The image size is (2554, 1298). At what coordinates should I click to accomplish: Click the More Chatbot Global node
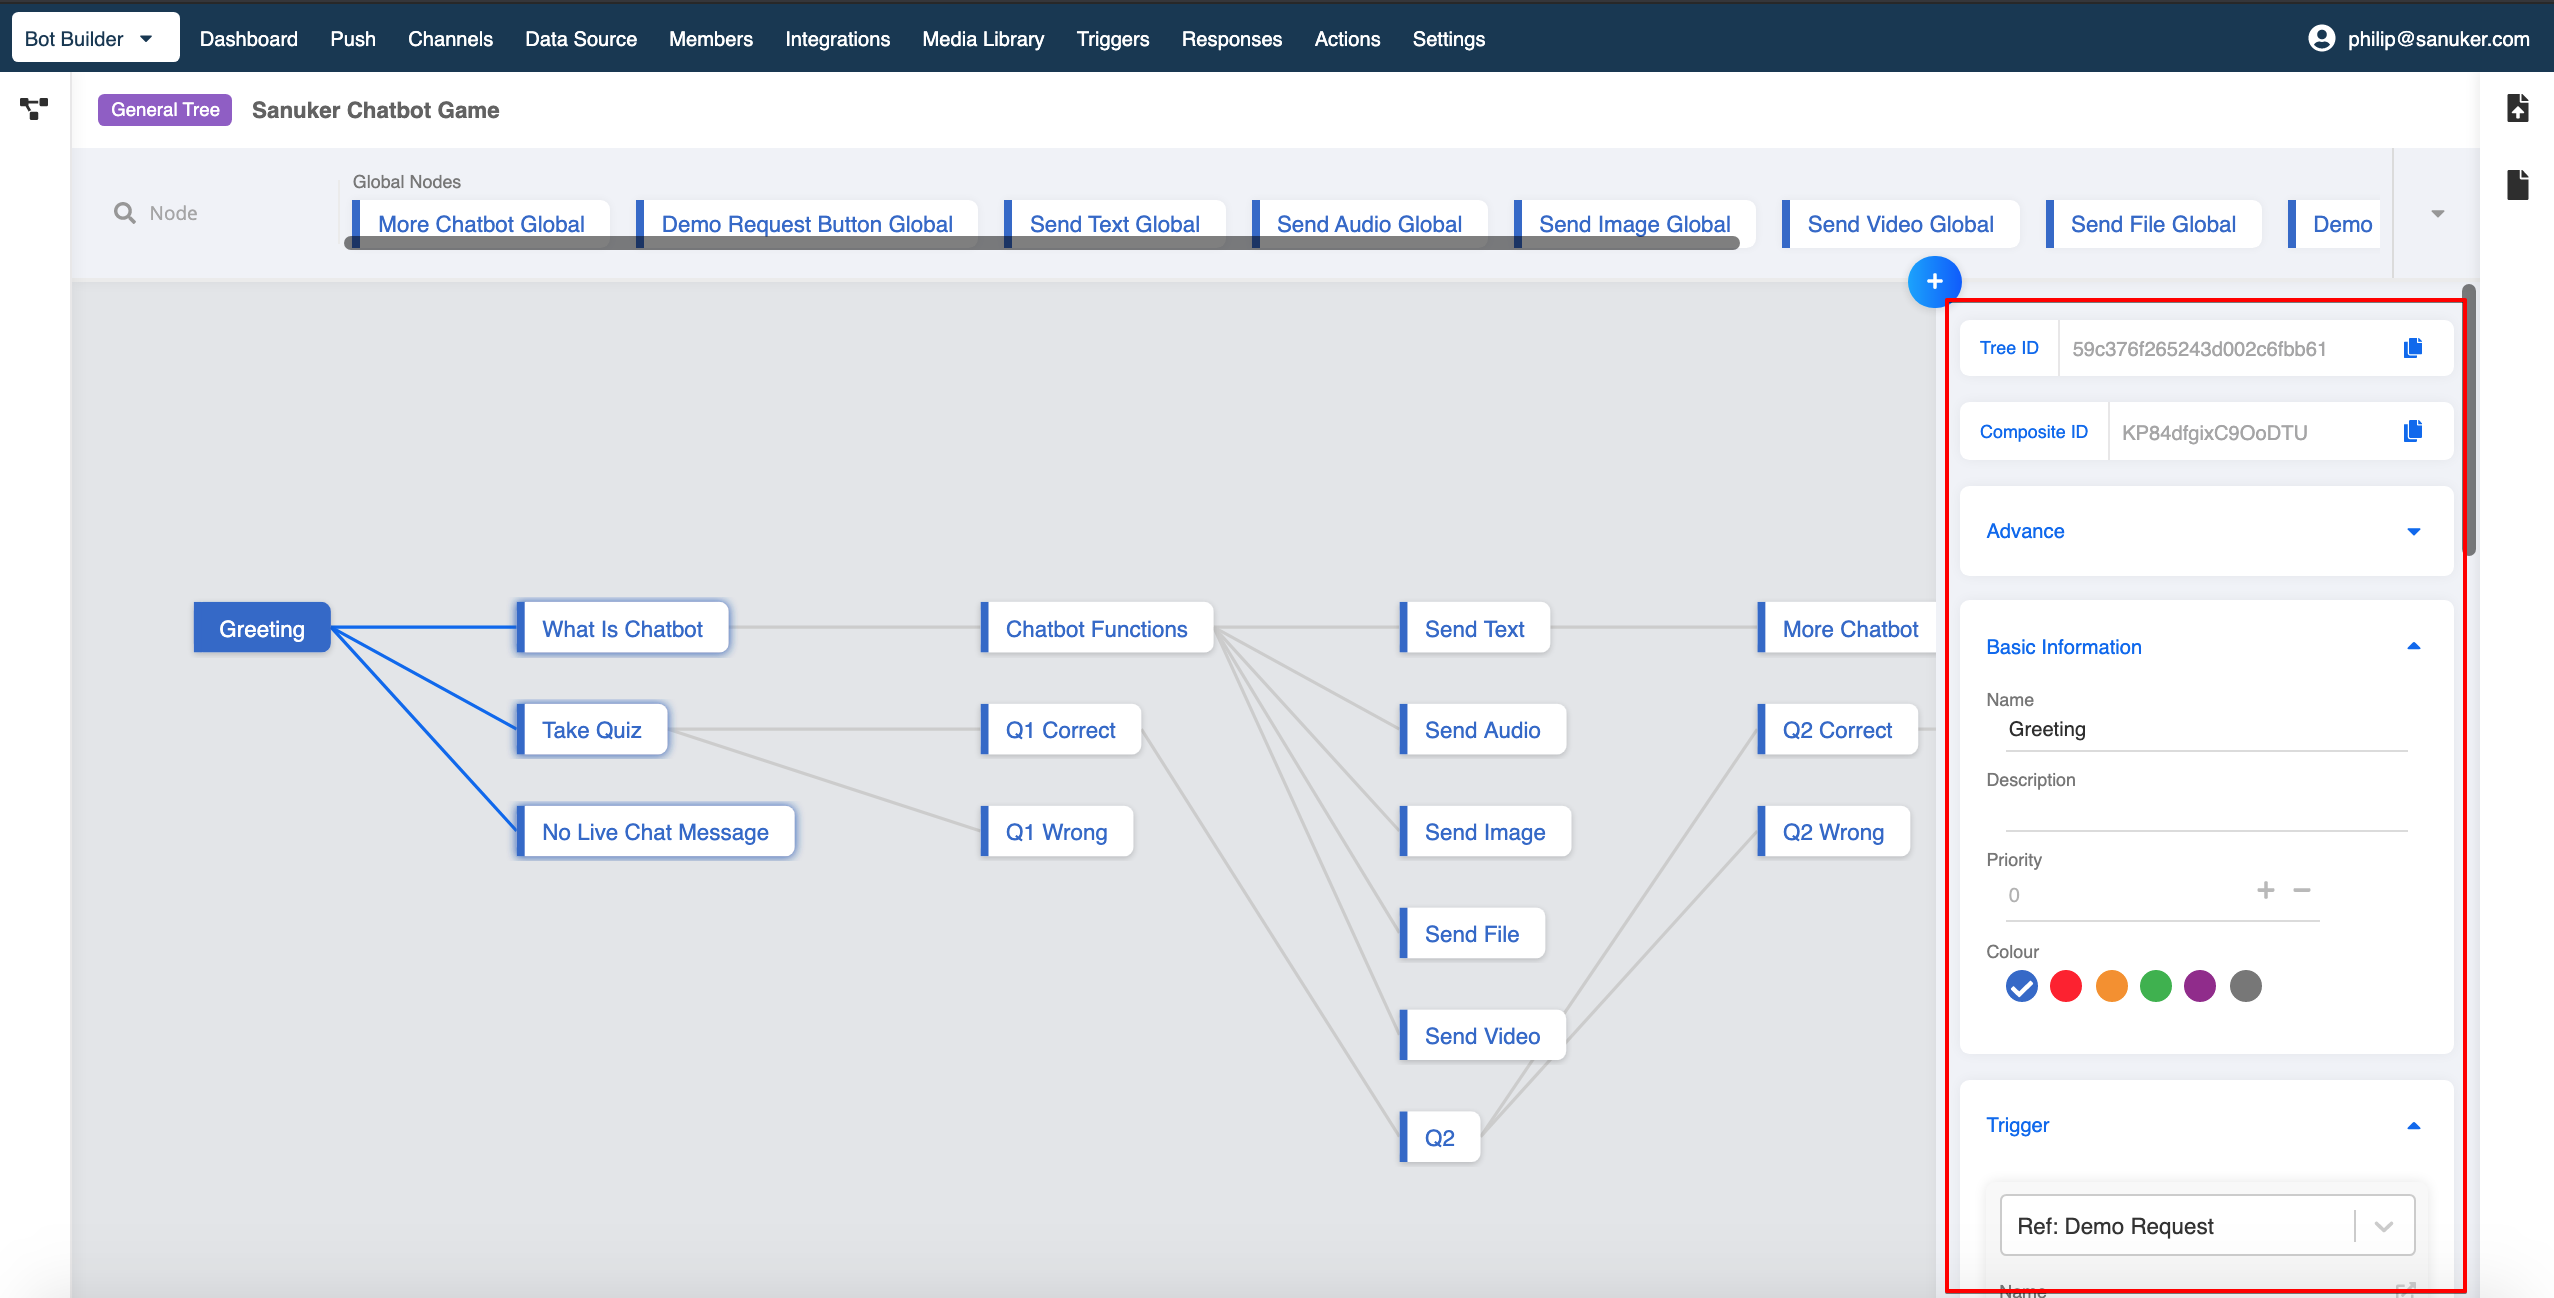click(481, 223)
